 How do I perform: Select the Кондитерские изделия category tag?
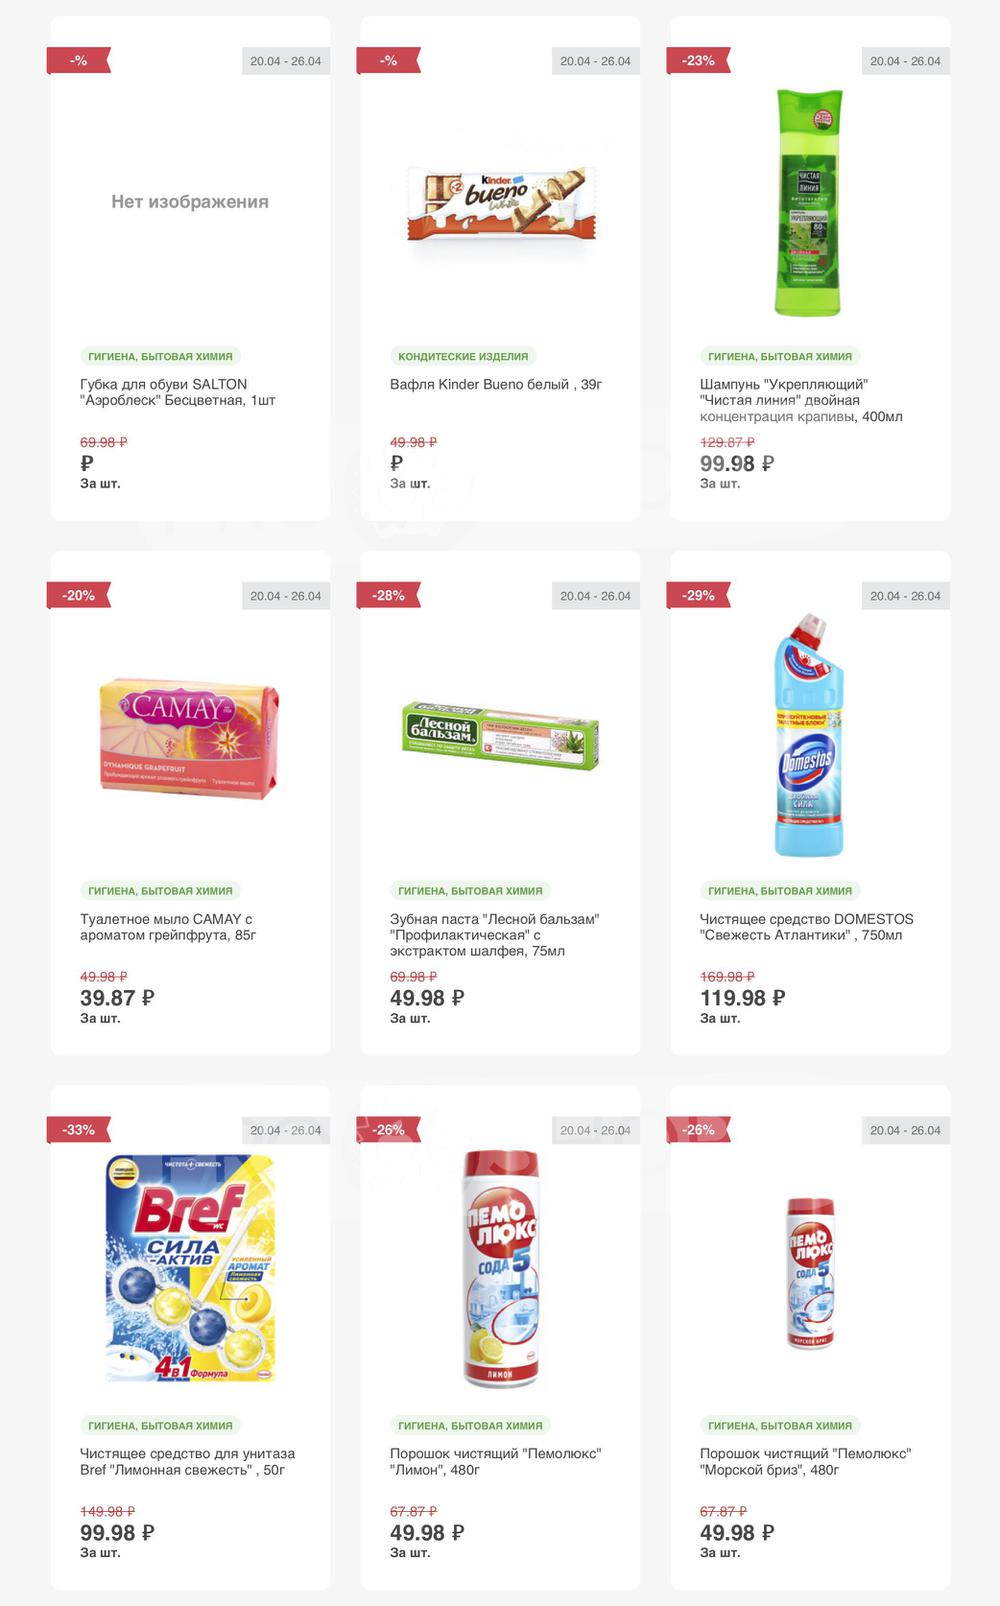click(x=462, y=356)
